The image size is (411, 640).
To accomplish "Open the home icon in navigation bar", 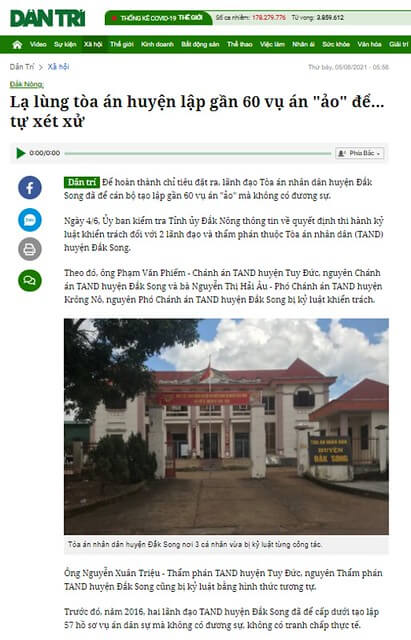I will [17, 44].
